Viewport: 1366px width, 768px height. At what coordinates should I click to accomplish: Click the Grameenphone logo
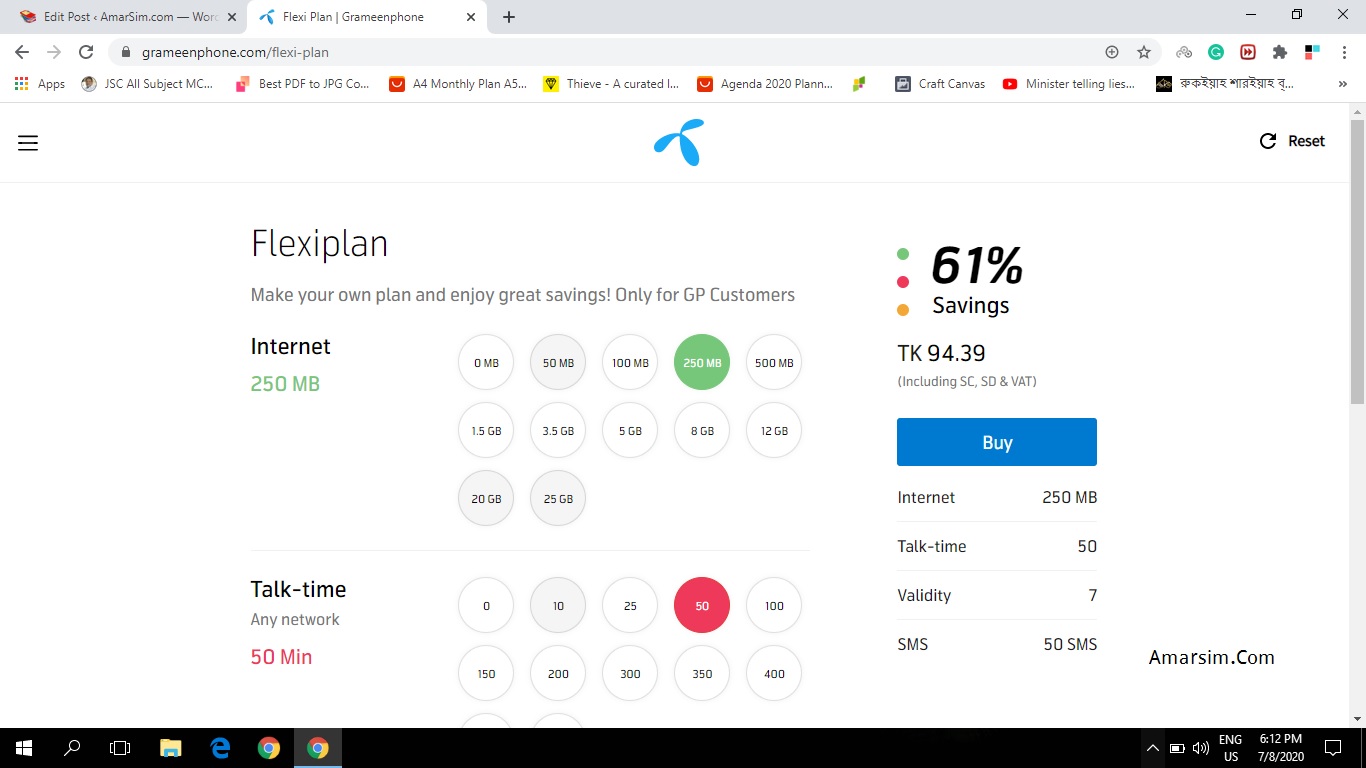(680, 142)
